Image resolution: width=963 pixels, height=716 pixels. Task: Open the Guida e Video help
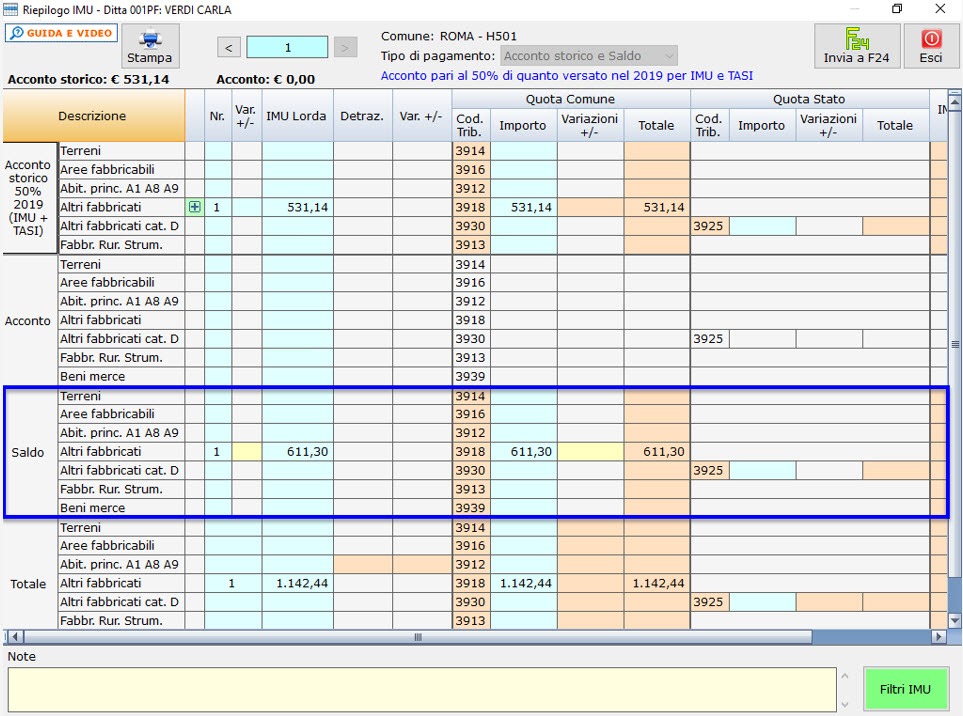click(60, 32)
